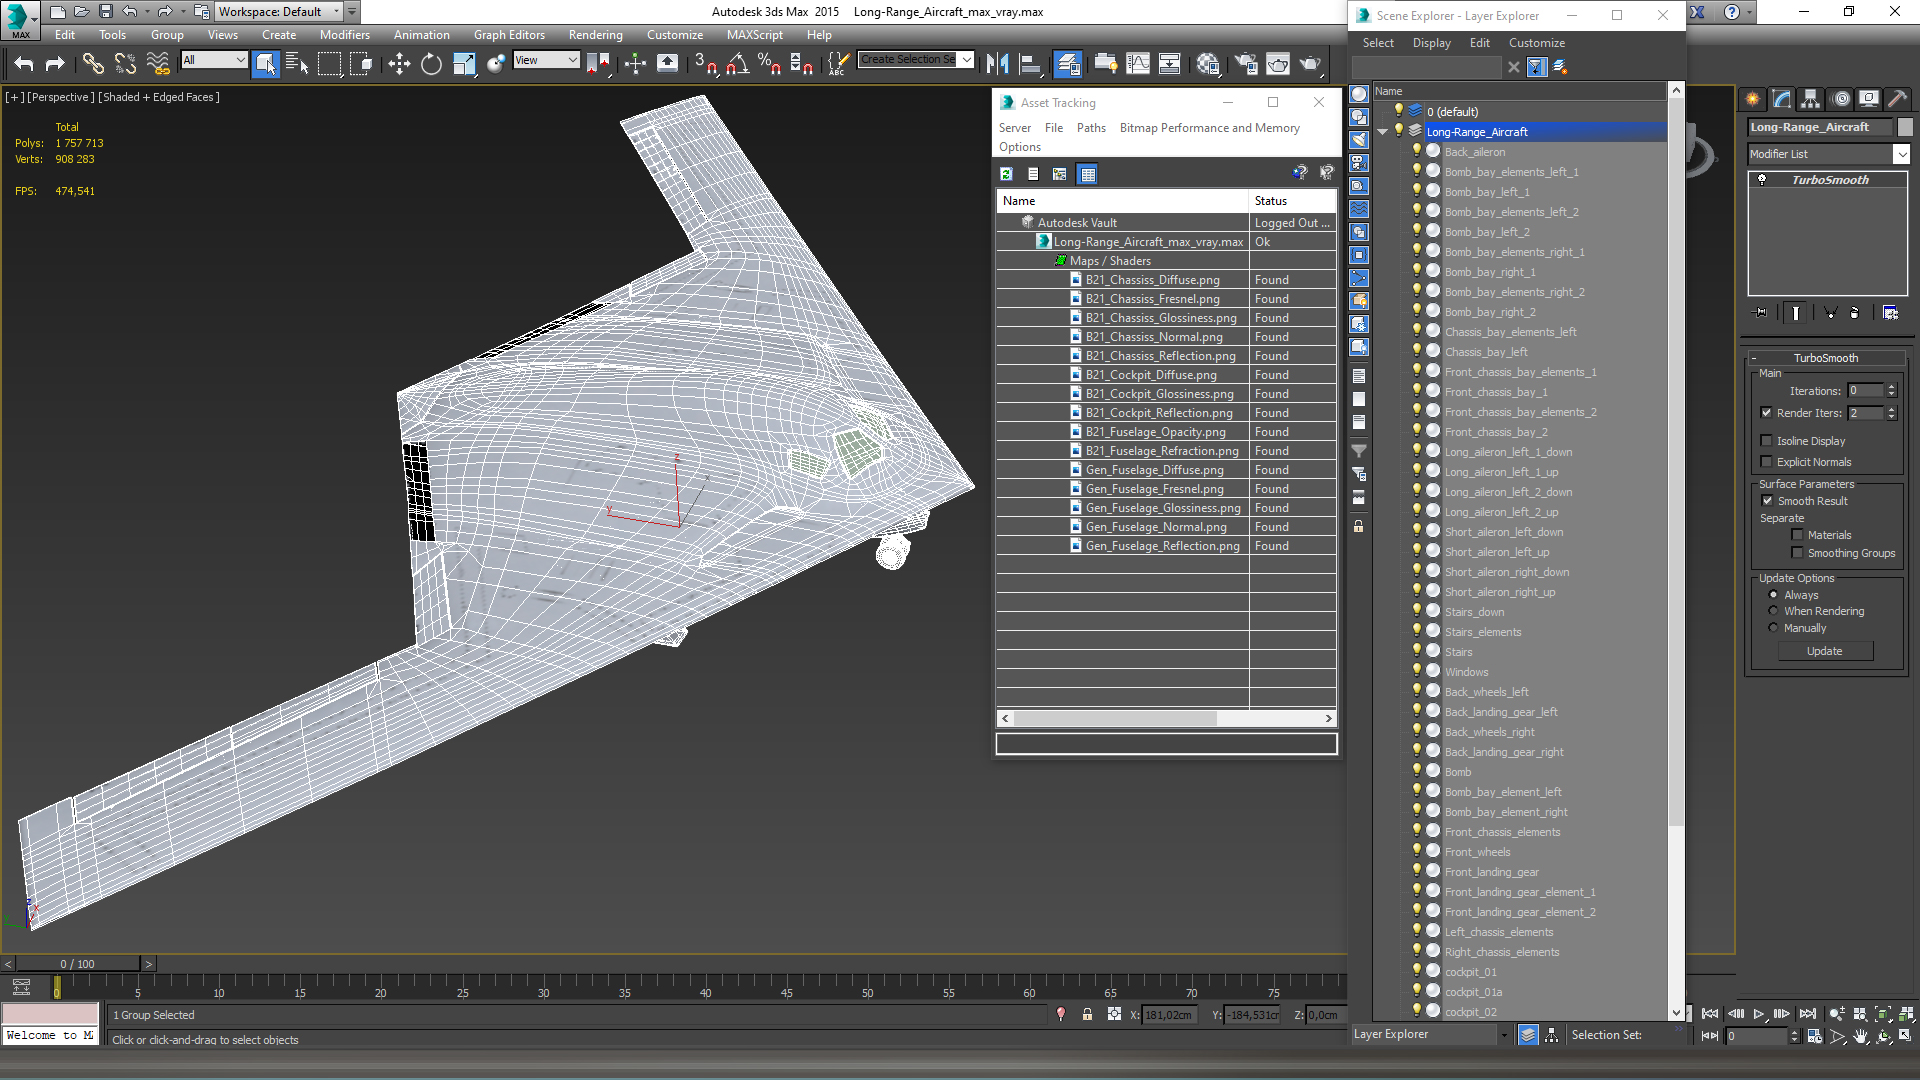Open the Render Setup teapot icon
The width and height of the screenshot is (1920, 1080).
(1246, 64)
